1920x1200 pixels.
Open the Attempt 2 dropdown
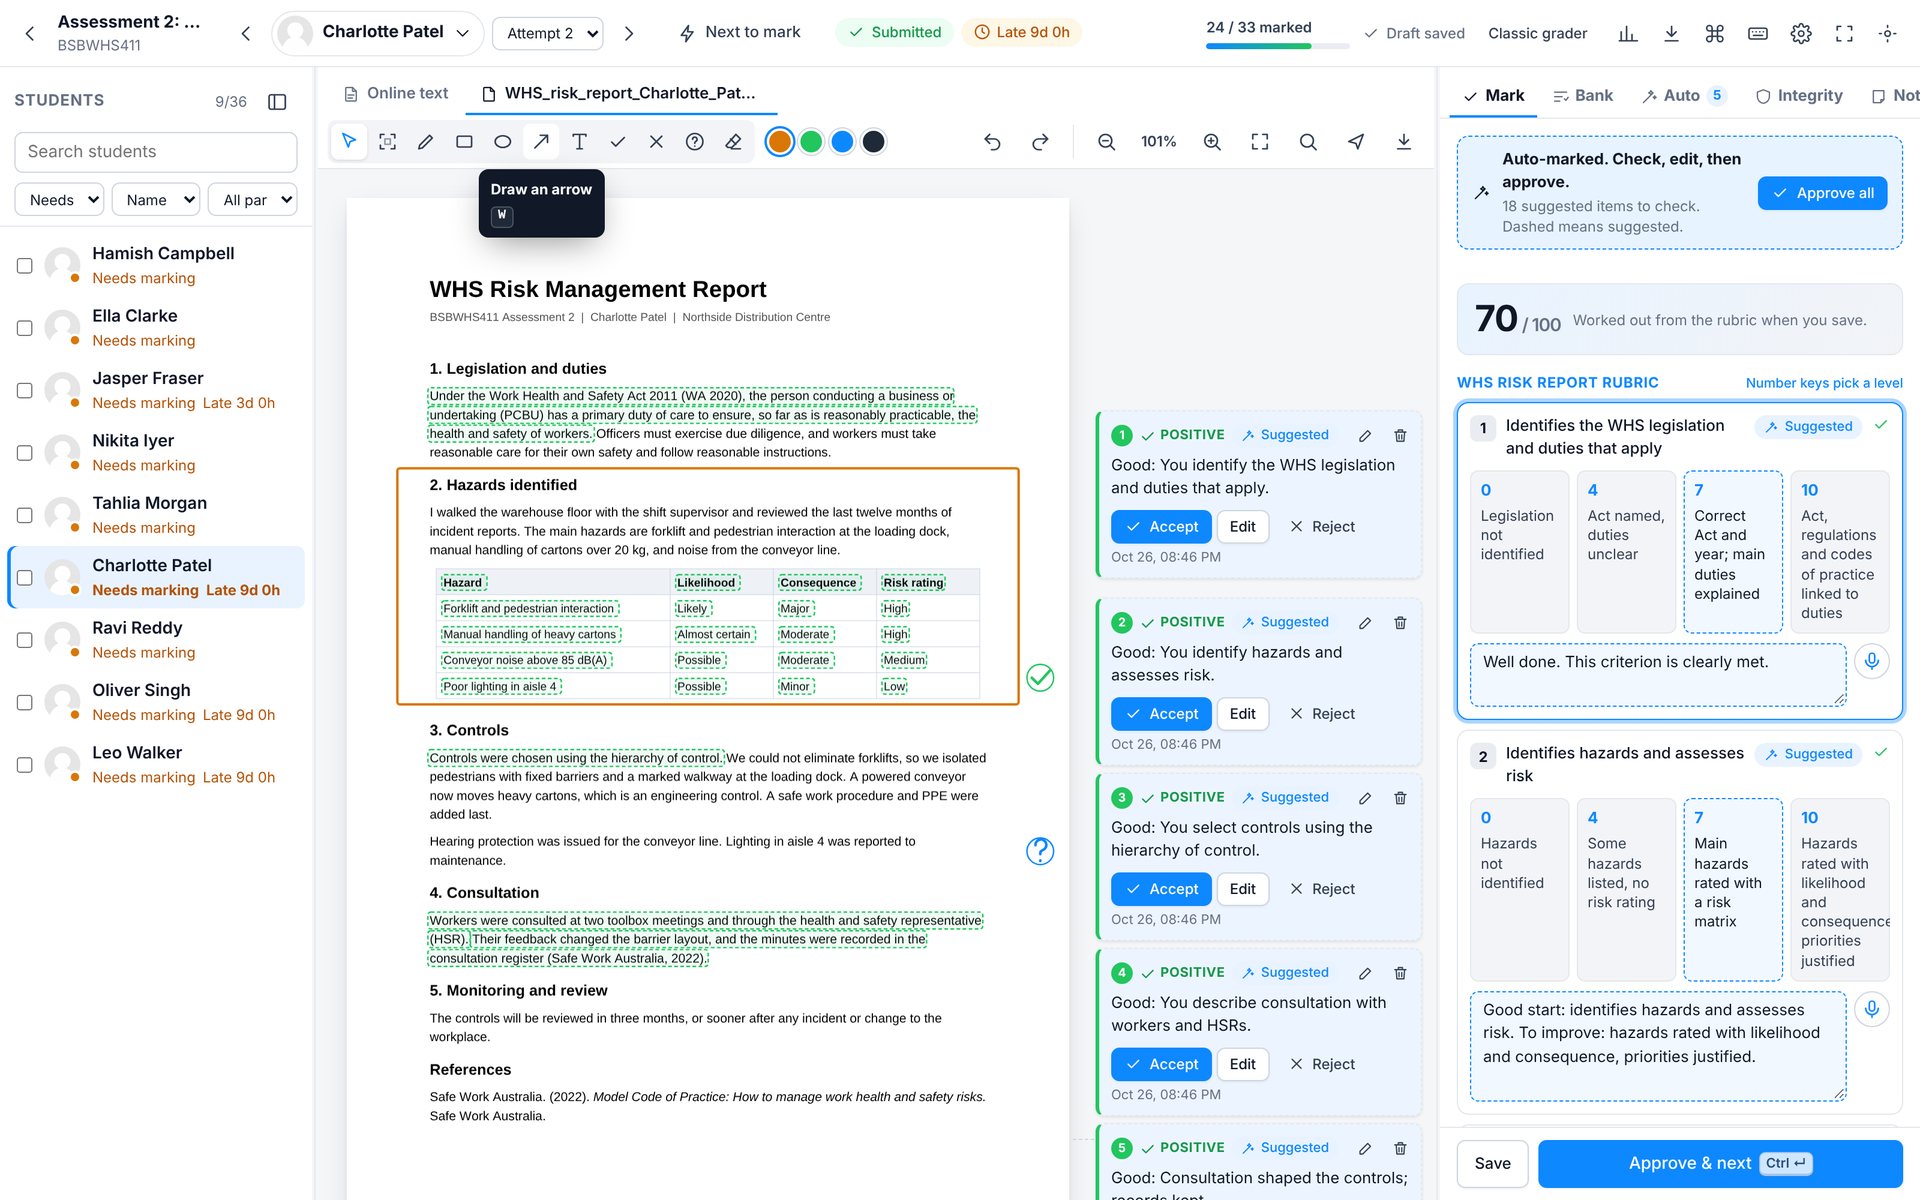(x=548, y=33)
